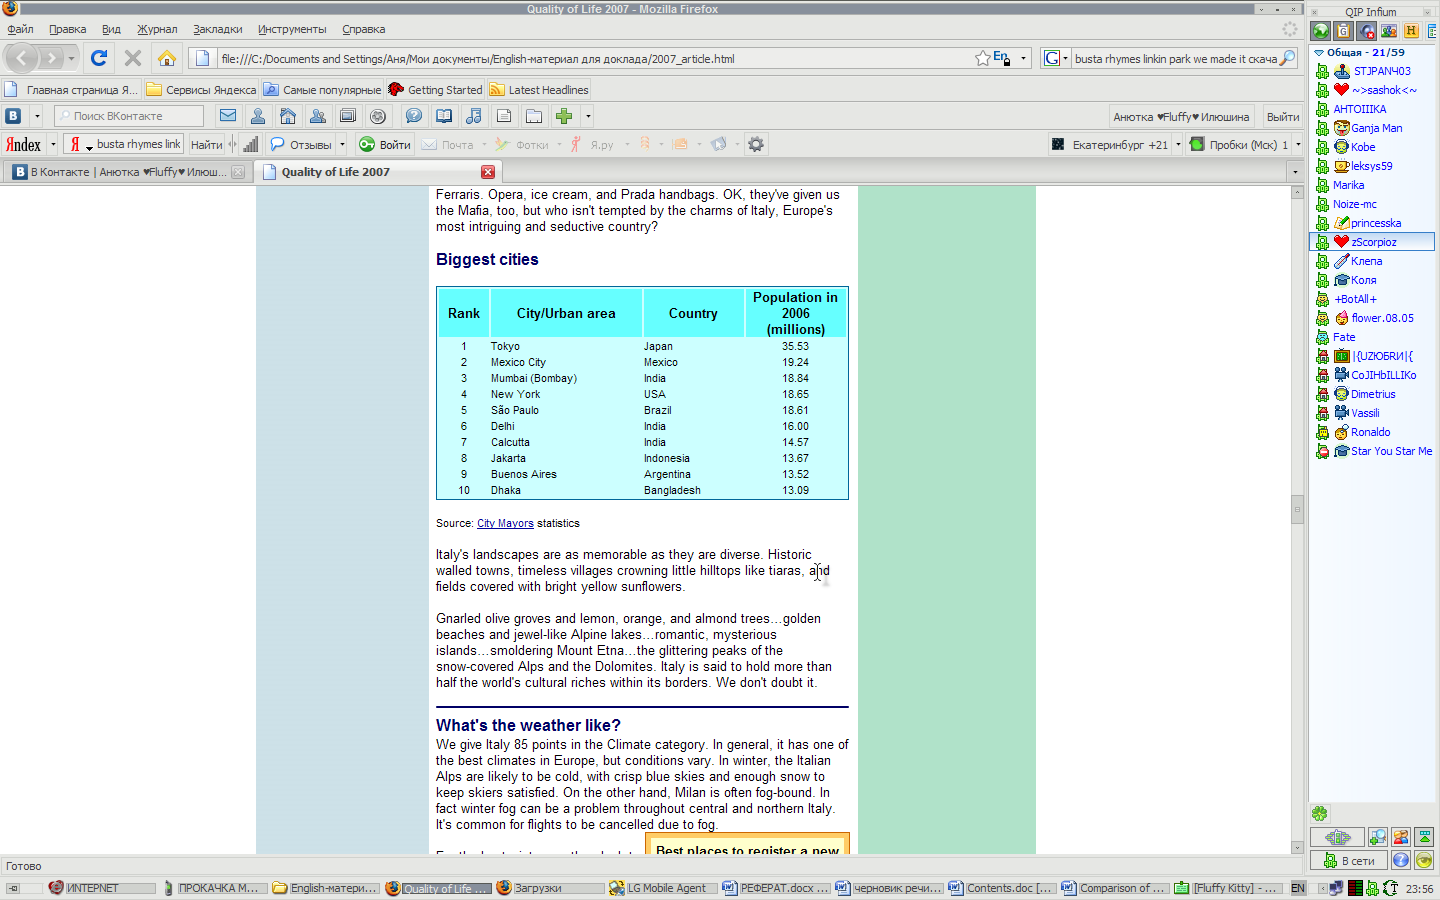This screenshot has height=900, width=1440.
Task: Click the QIP clipboard G icon
Action: pyautogui.click(x=1343, y=31)
